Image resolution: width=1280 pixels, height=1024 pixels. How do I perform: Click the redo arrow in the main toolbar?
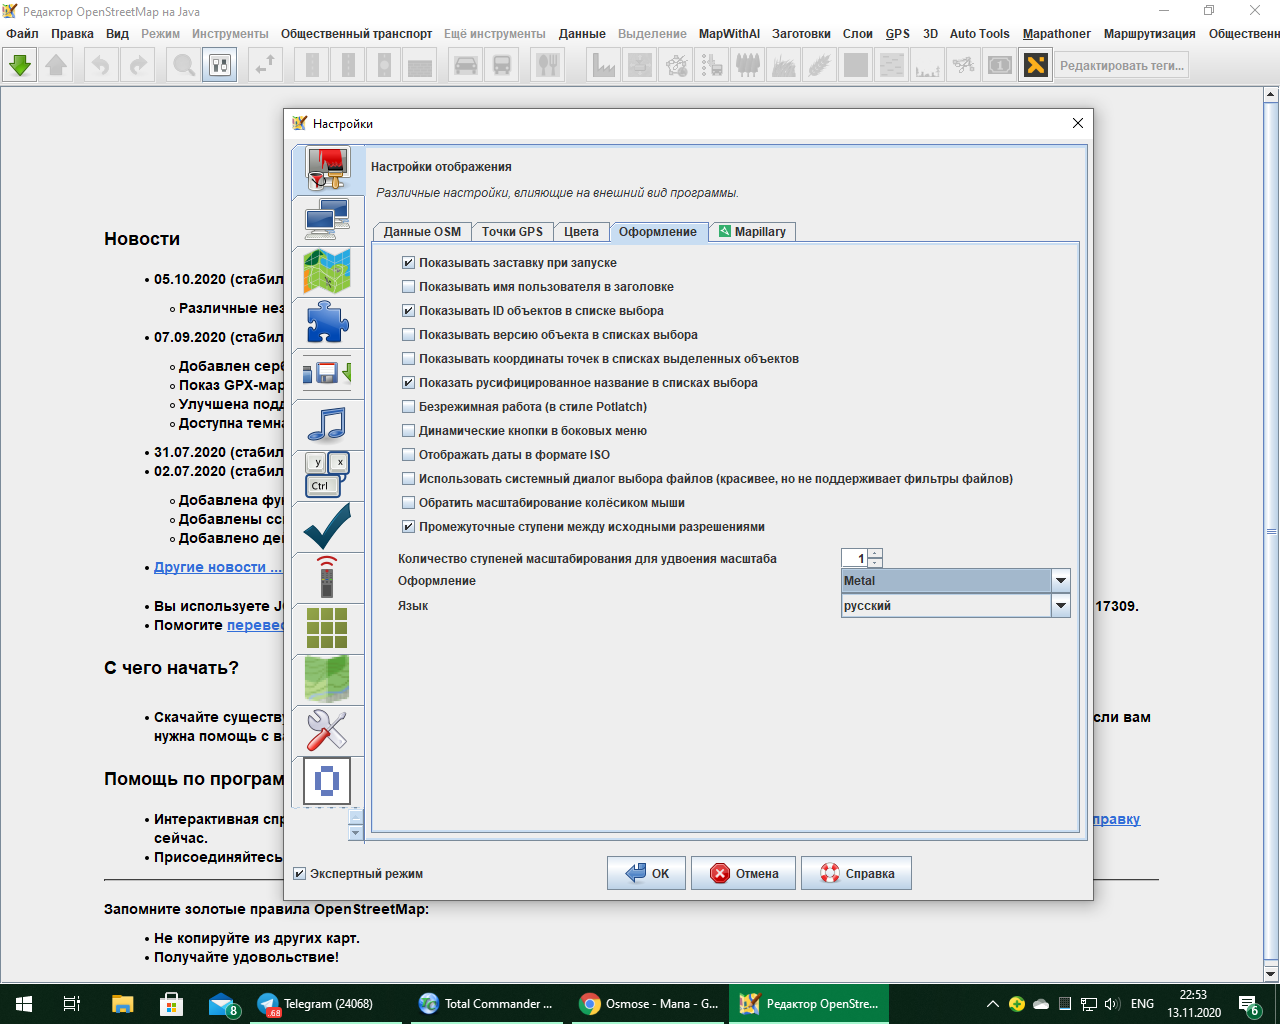tap(138, 66)
